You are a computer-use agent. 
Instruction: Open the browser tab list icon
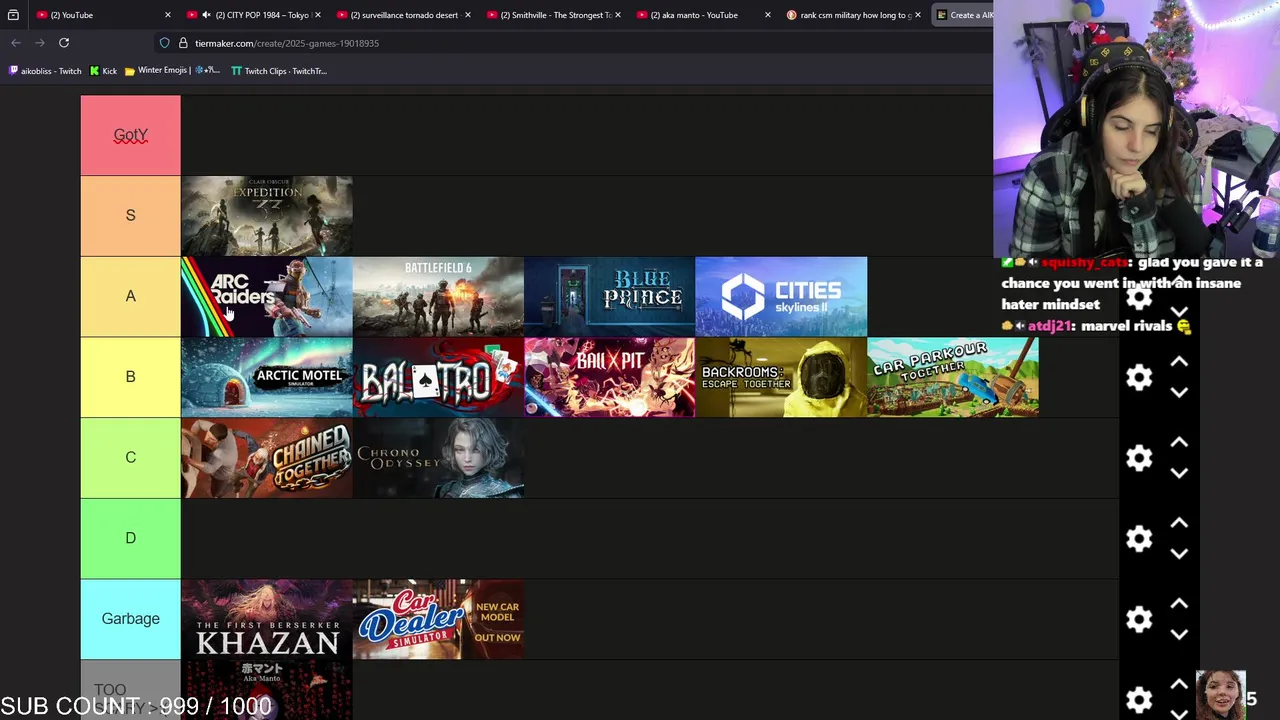coord(13,15)
